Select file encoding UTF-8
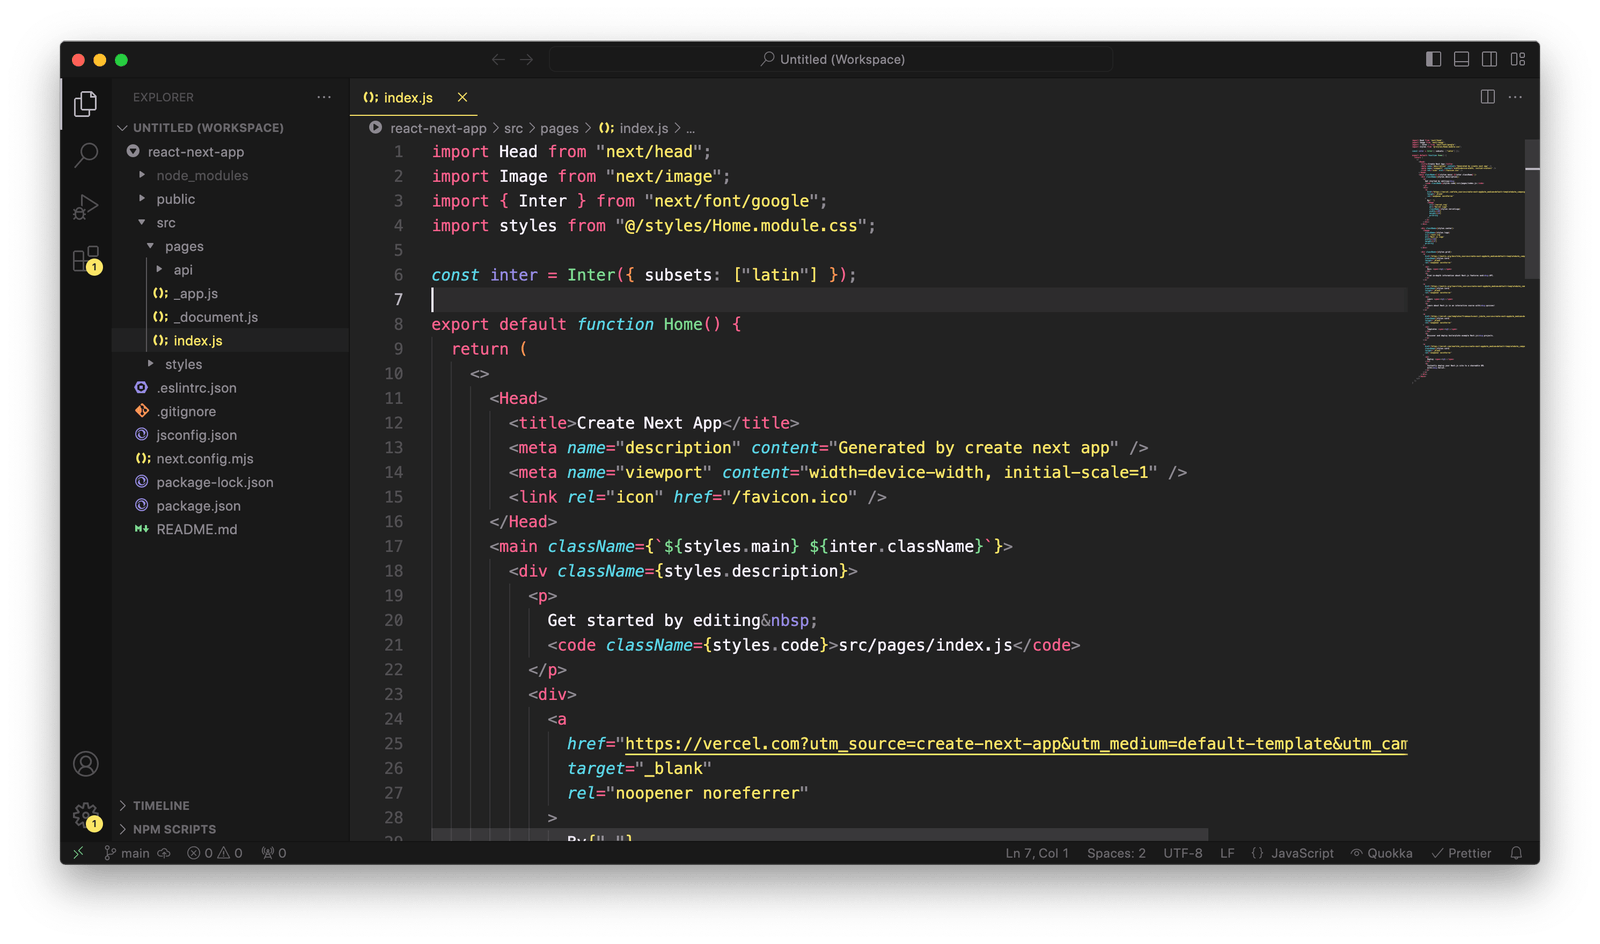Screen dimensions: 1600x944 [x=1183, y=853]
